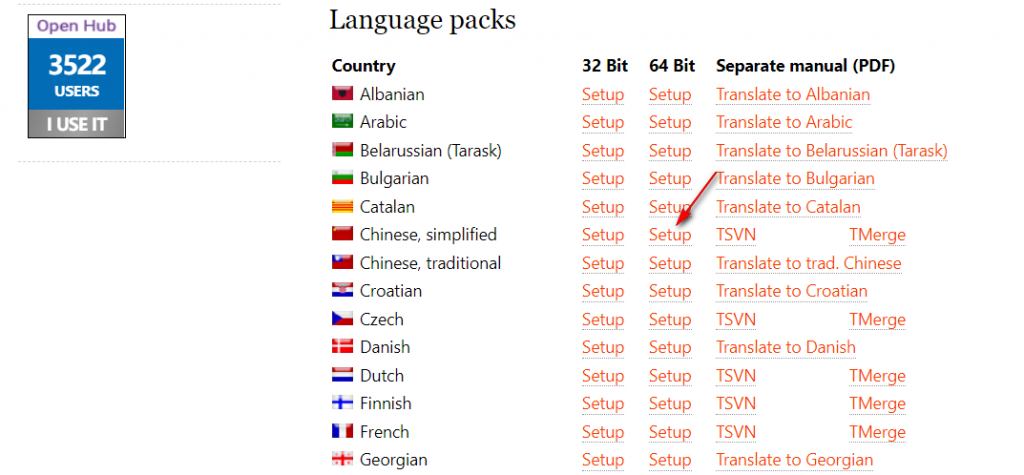
Task: Download 64 Bit Setup for Chinese simplified
Action: point(670,235)
